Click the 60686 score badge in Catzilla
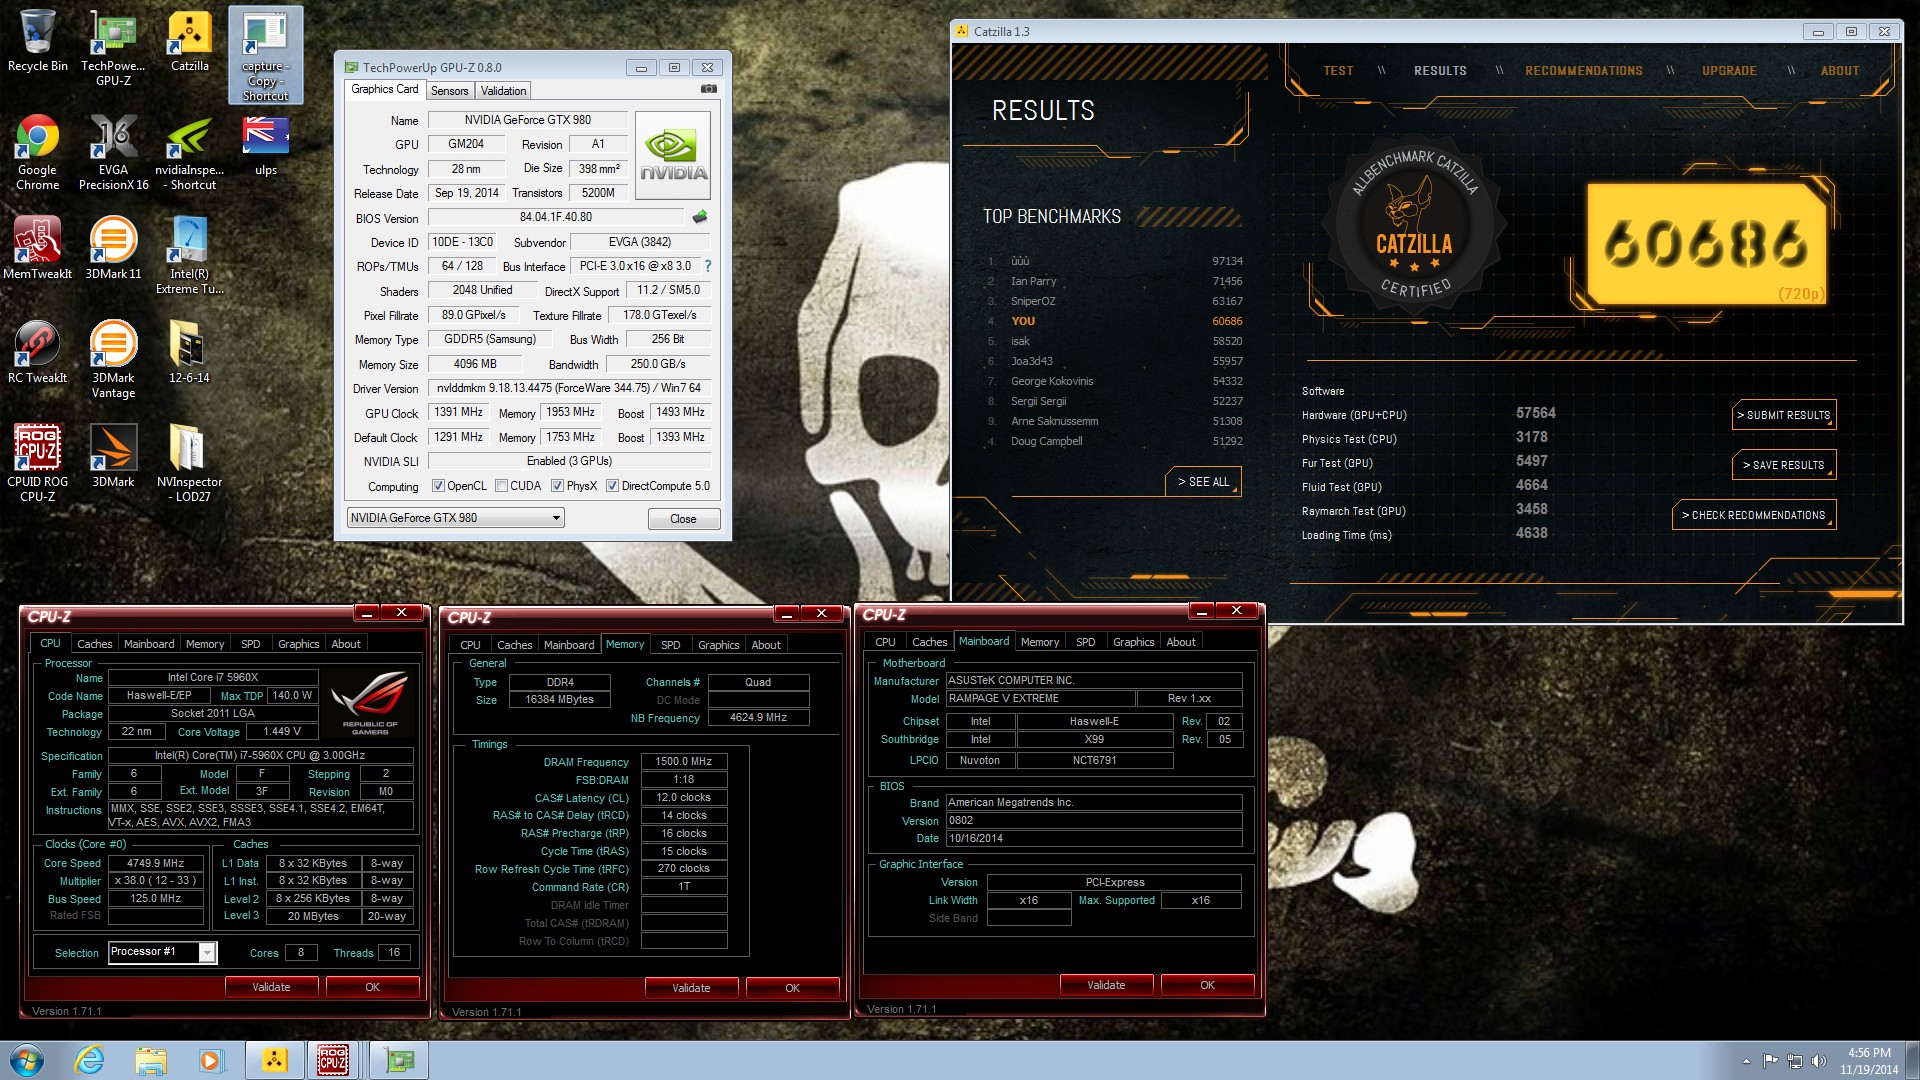Image resolution: width=1920 pixels, height=1080 pixels. [x=1707, y=244]
